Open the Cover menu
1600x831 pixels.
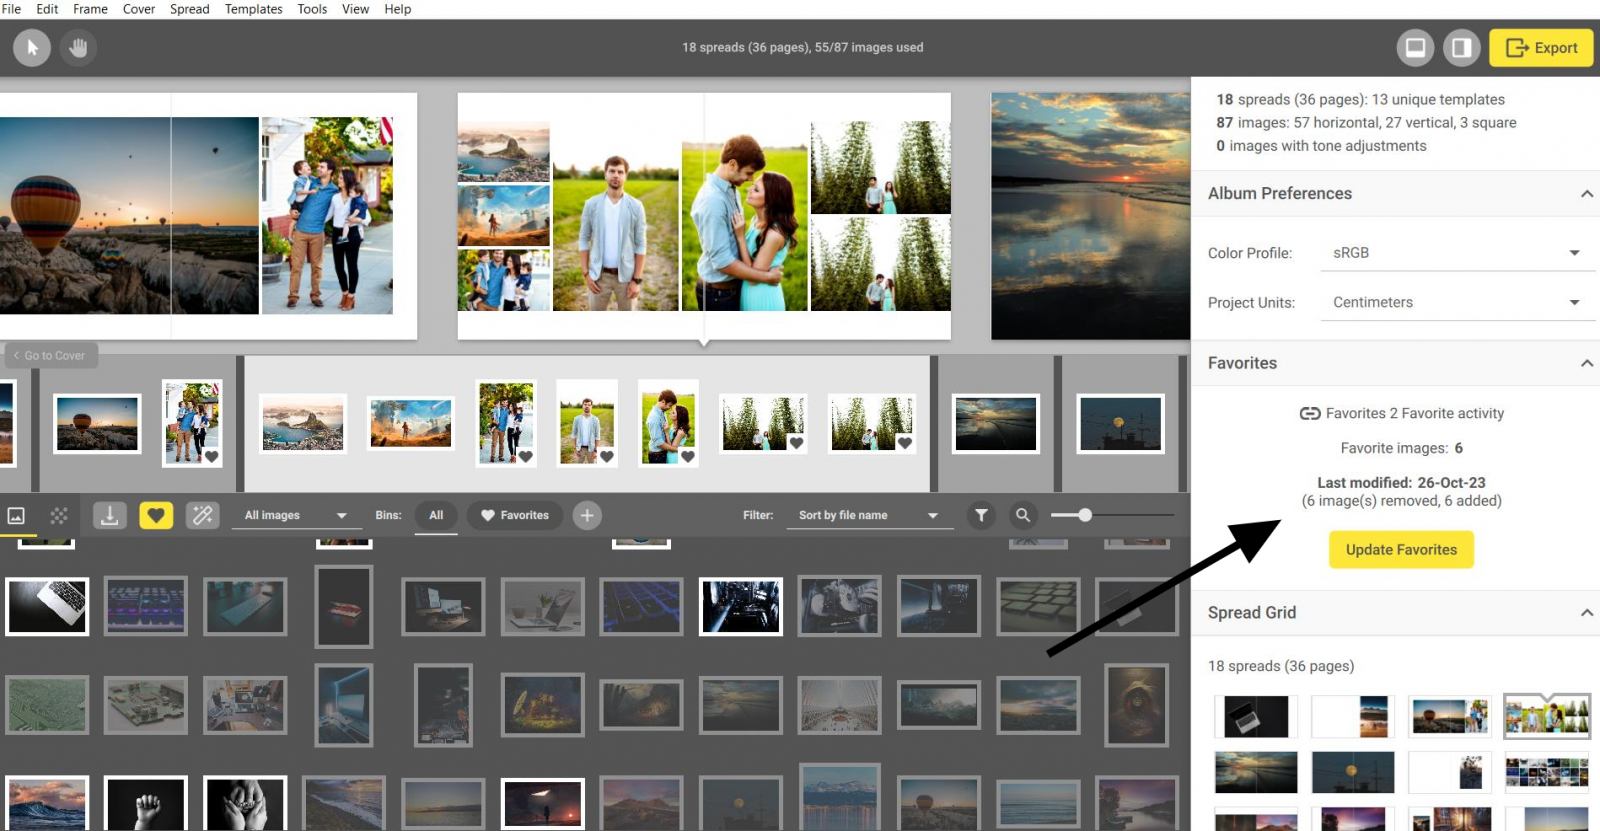coord(139,9)
